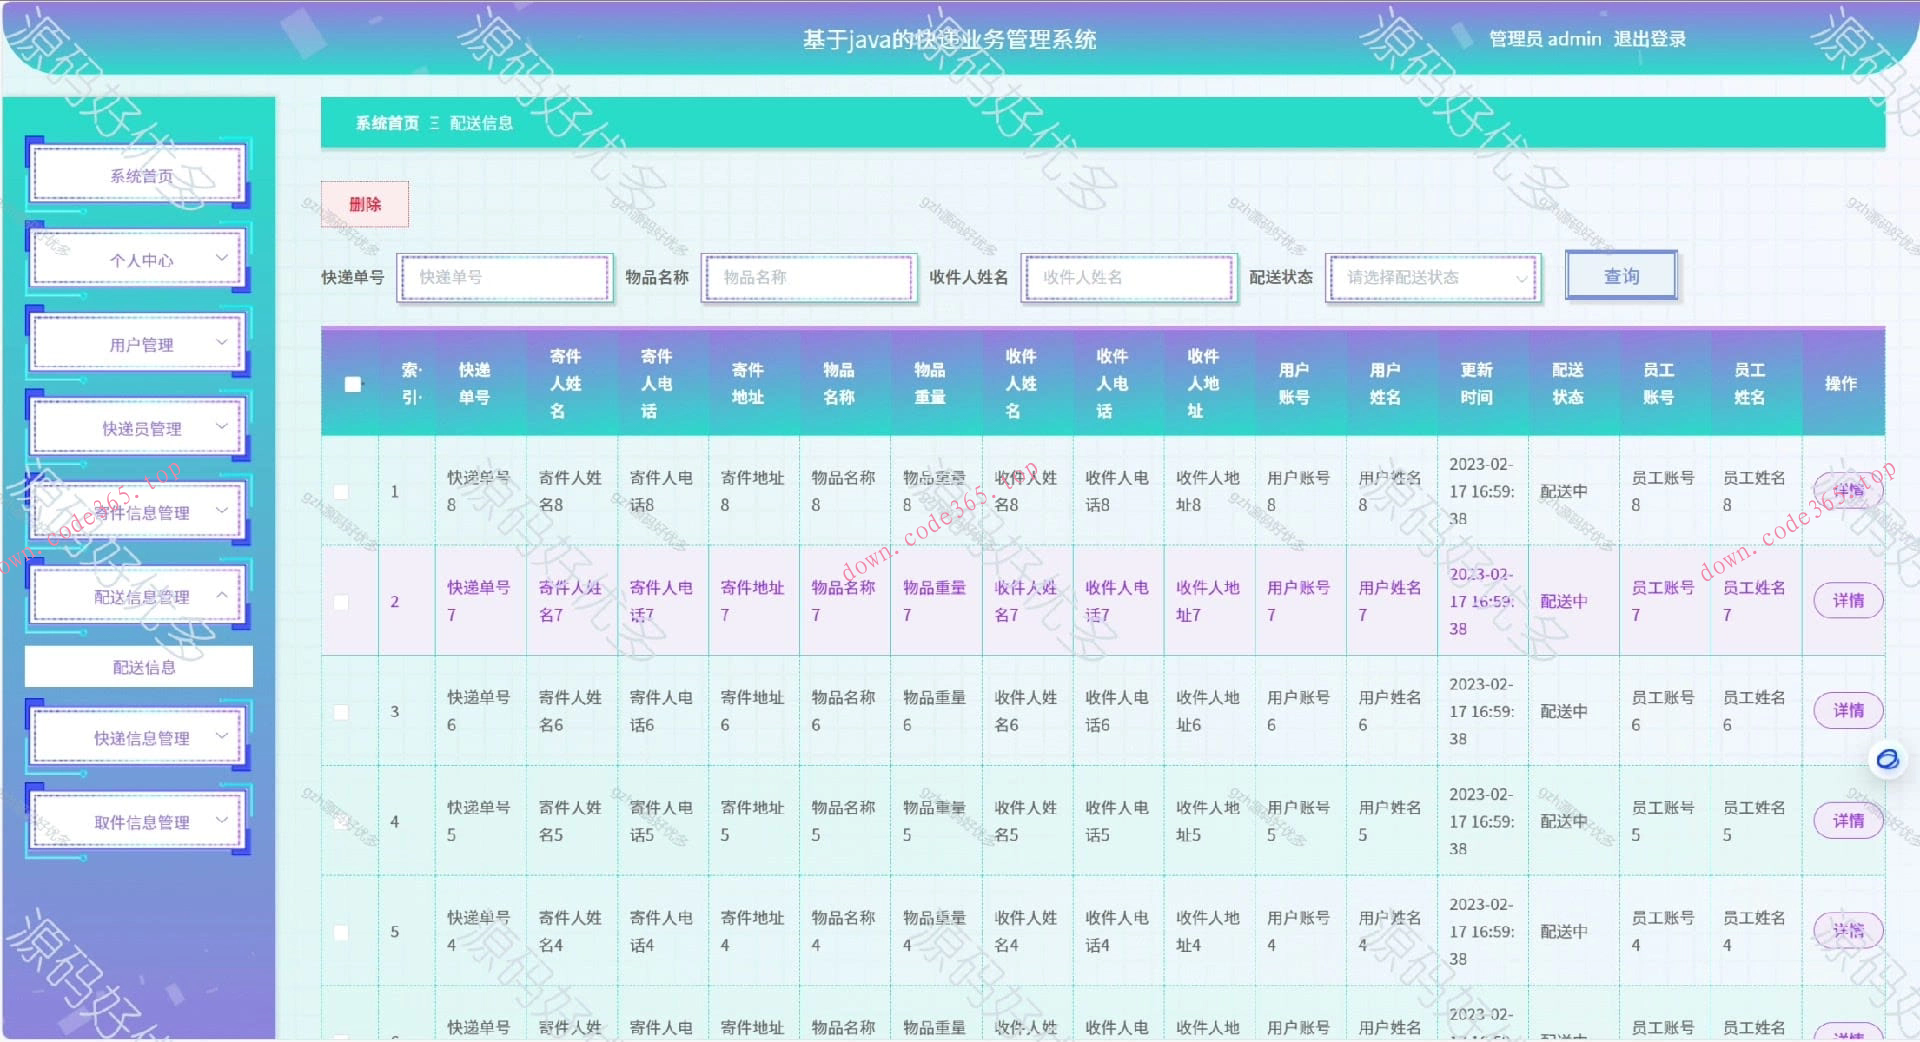Collapse the 配送信息管理 sidebar menu
The image size is (1920, 1042).
139,596
